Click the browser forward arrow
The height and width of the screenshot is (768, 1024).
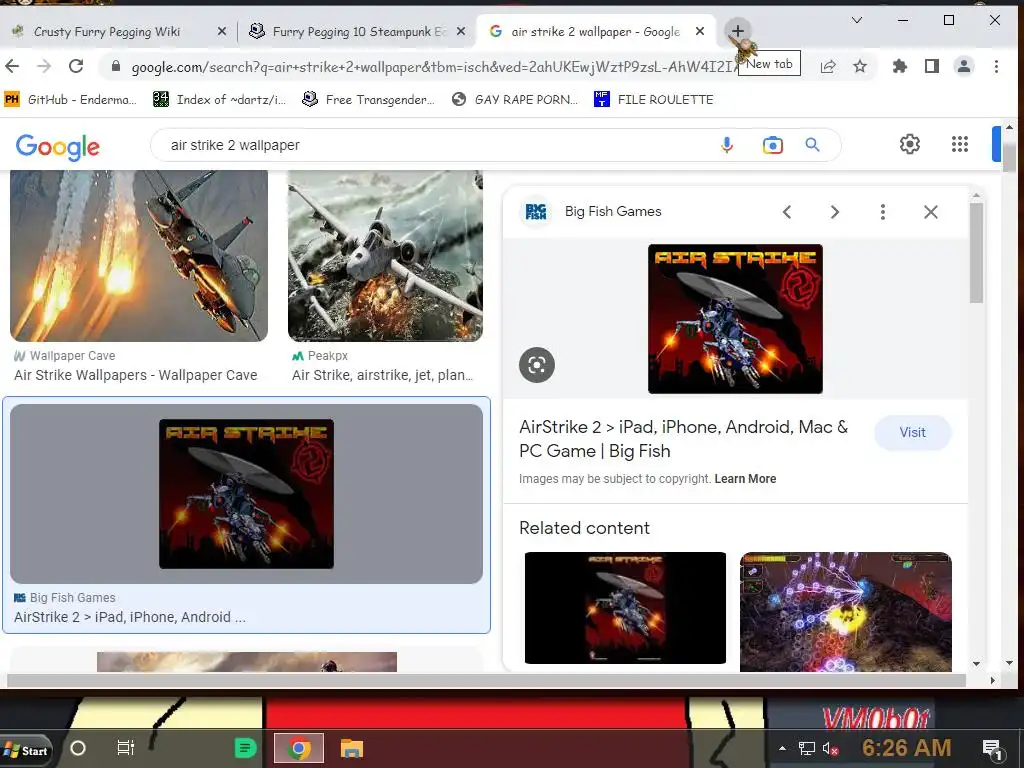(x=44, y=66)
